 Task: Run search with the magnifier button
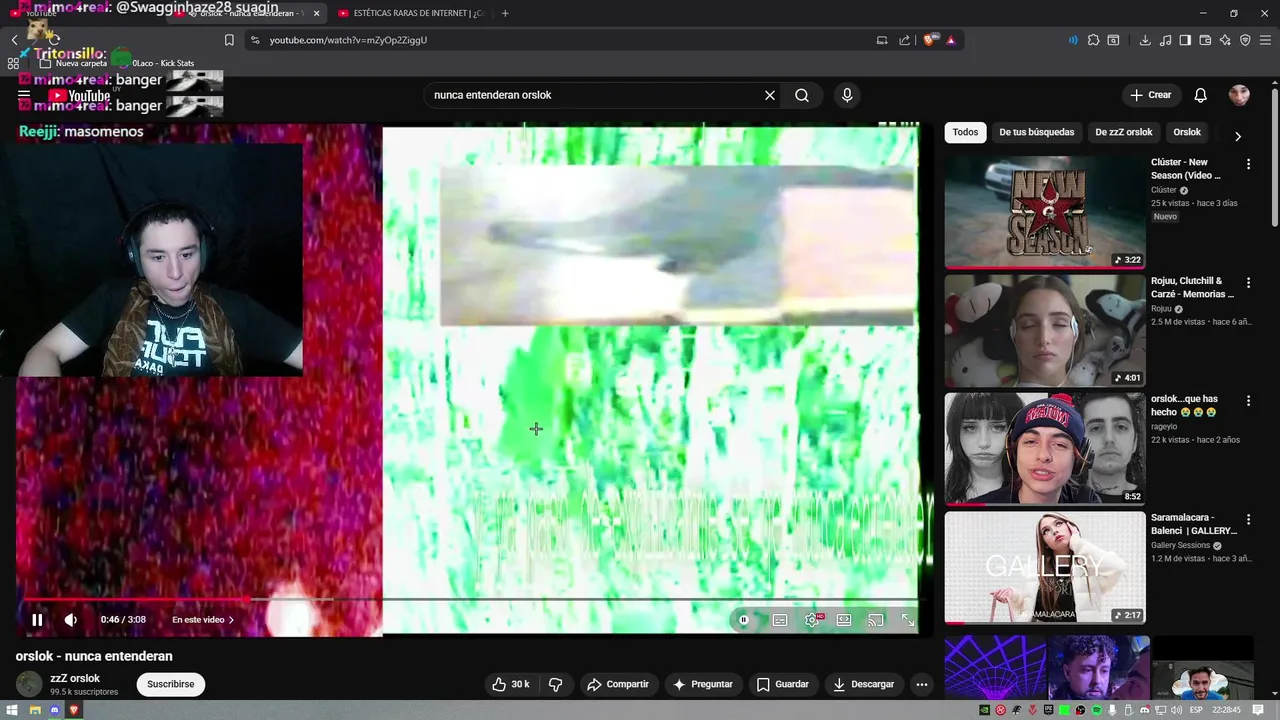[802, 95]
